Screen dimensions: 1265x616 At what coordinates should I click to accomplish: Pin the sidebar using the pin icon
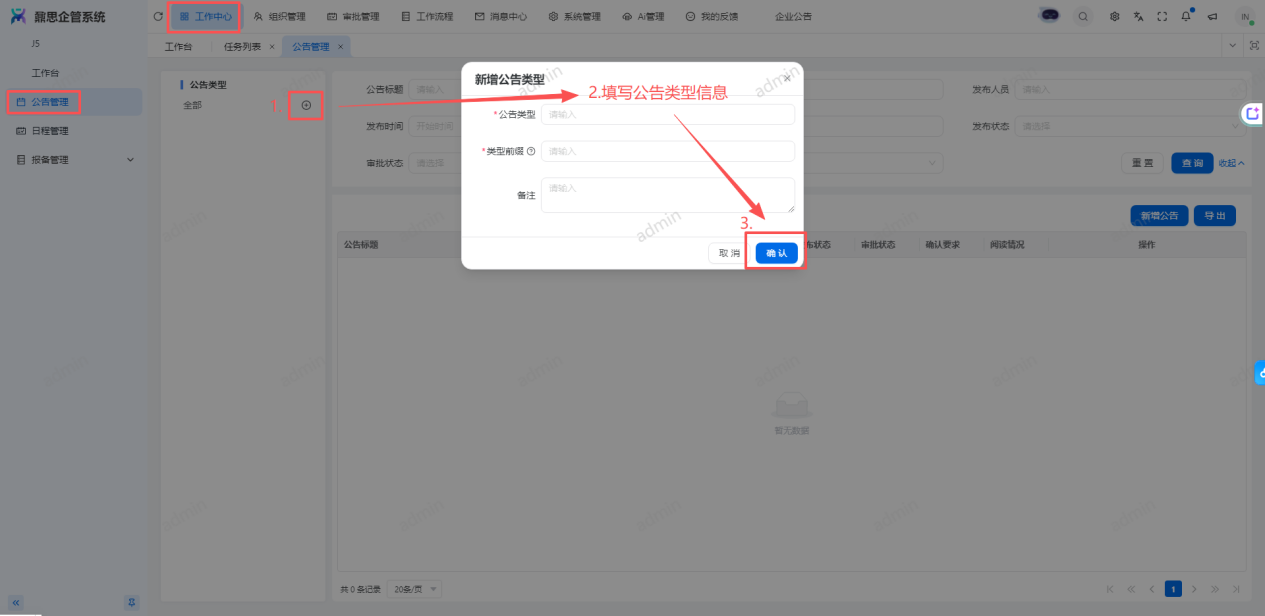point(131,602)
